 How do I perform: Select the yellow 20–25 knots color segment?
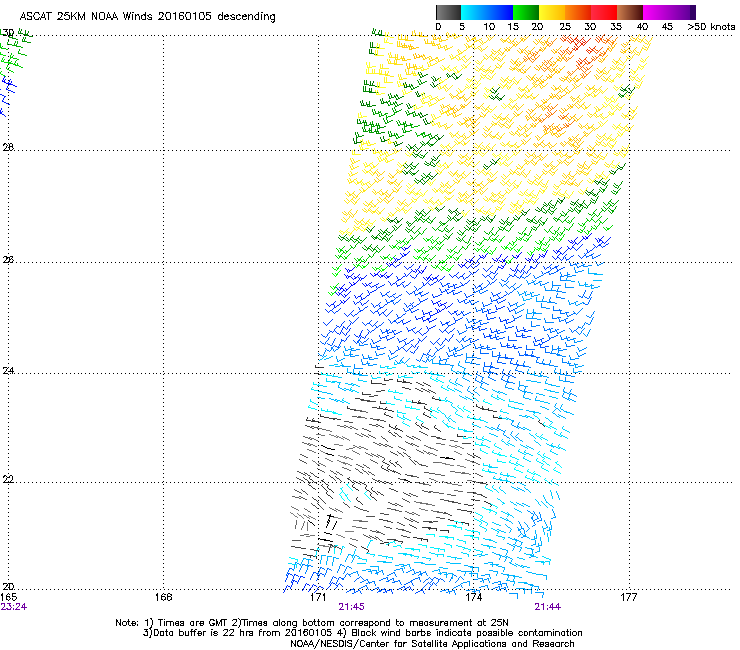pyautogui.click(x=552, y=12)
